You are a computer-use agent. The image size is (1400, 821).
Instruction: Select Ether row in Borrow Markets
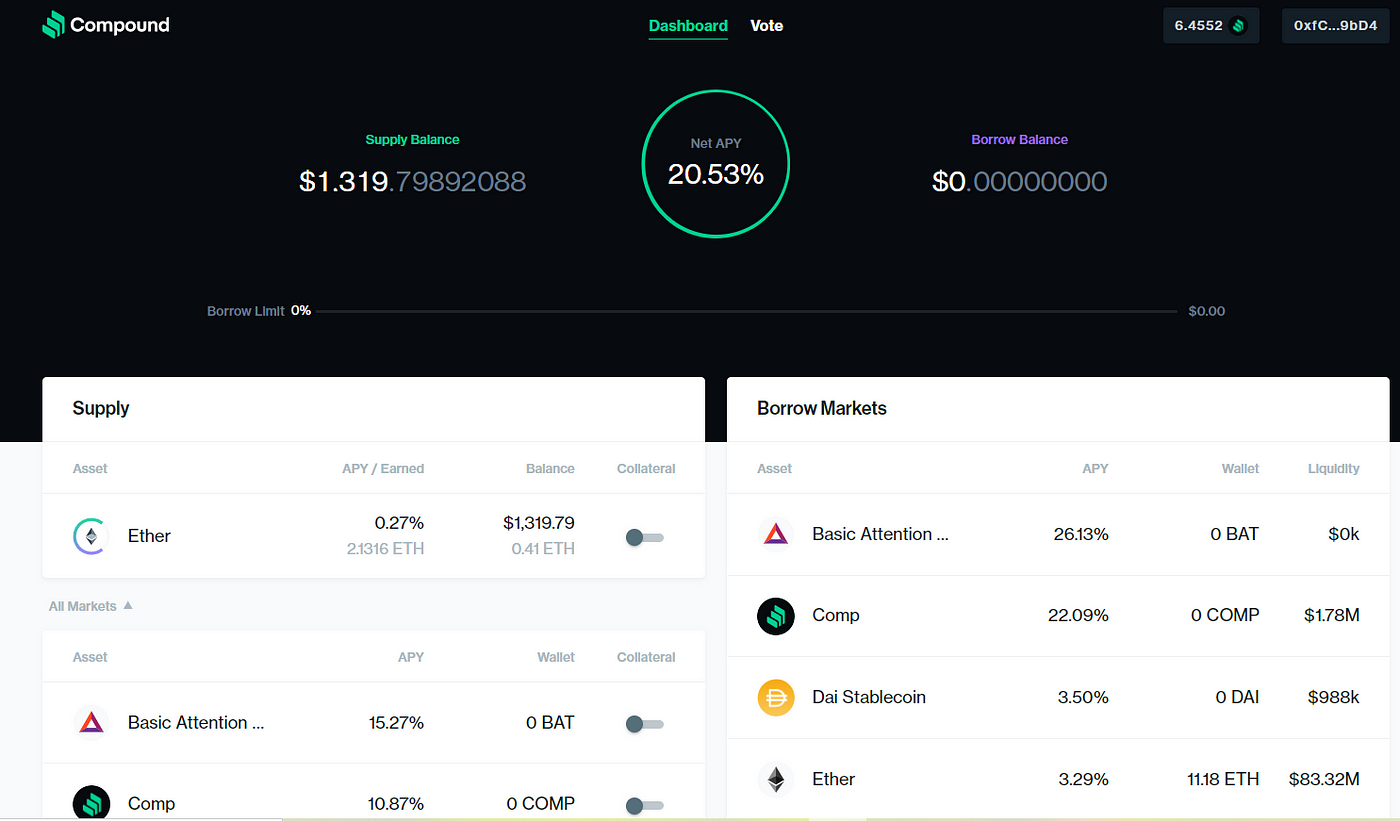click(1058, 779)
